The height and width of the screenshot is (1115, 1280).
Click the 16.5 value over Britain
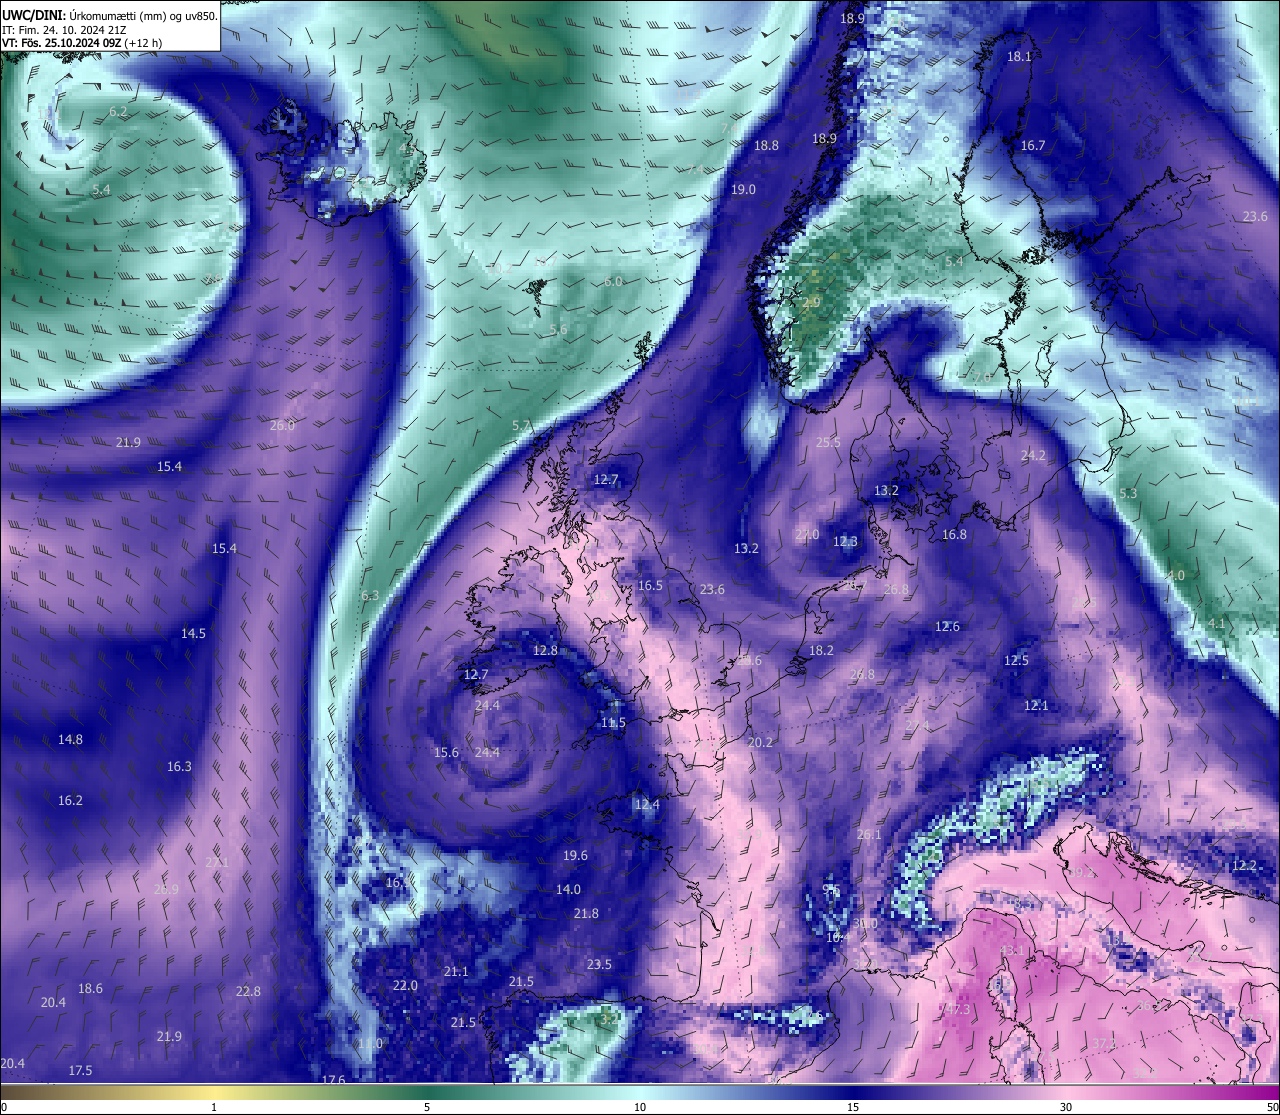(x=650, y=585)
